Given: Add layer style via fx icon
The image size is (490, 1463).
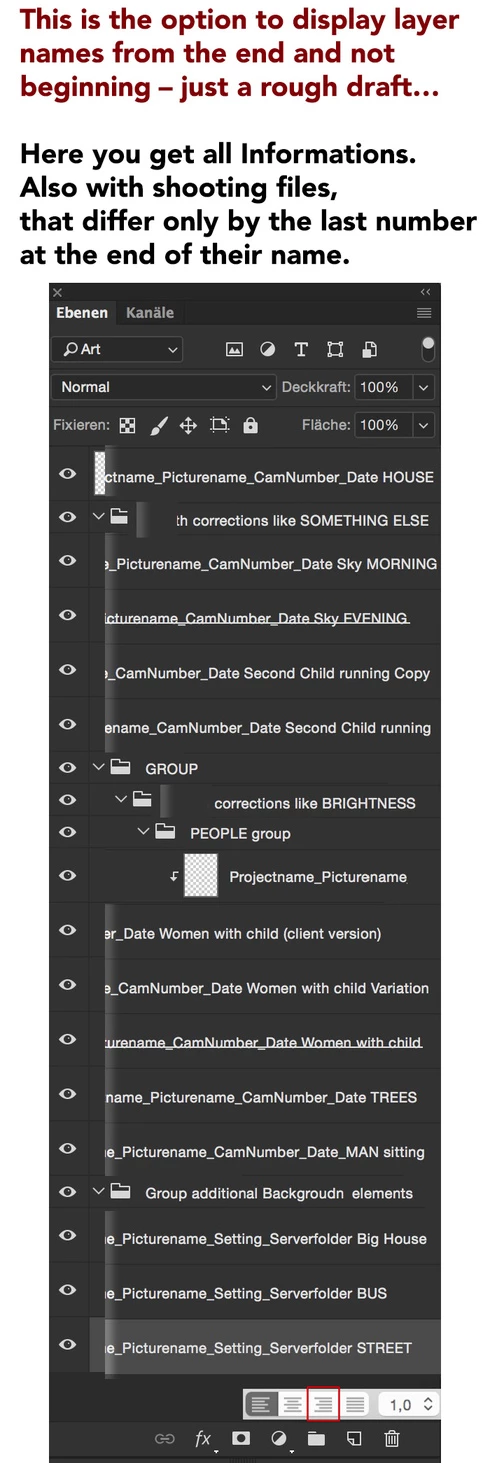Looking at the screenshot, I should click(203, 1439).
